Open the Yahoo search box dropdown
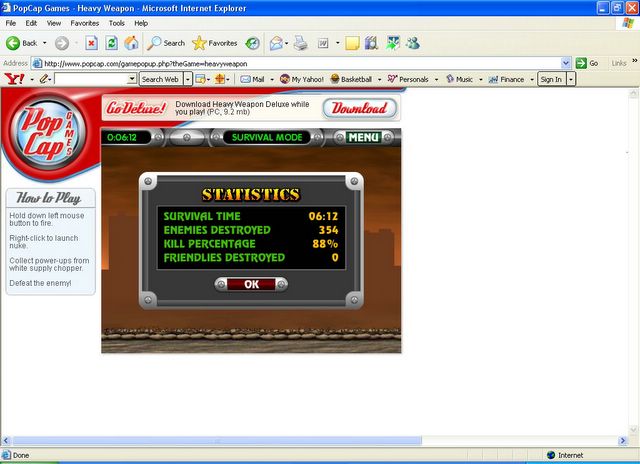This screenshot has height=464, width=640. (x=131, y=79)
